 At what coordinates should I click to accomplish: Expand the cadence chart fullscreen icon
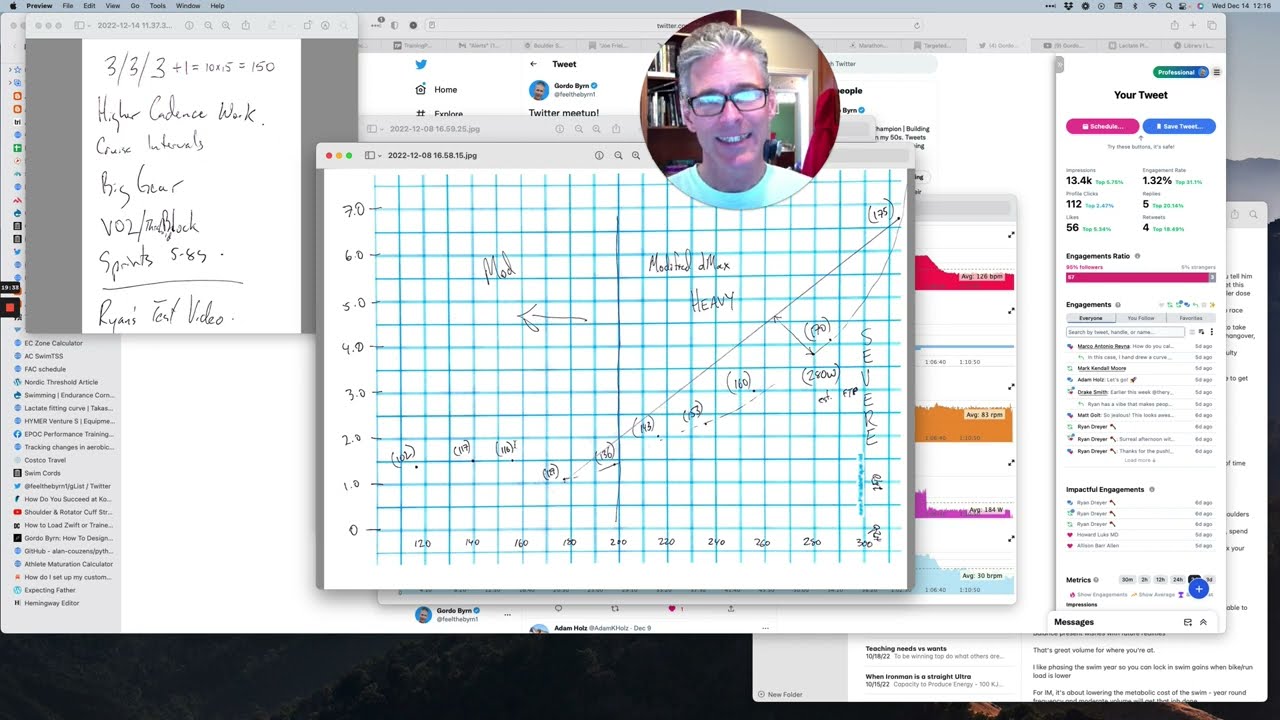(x=1011, y=386)
